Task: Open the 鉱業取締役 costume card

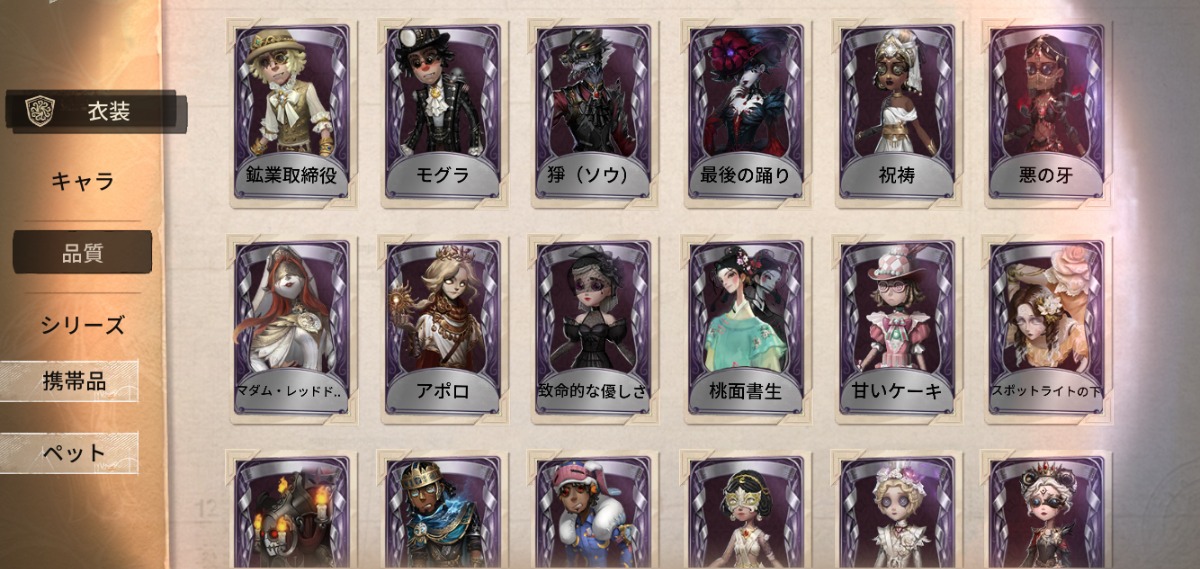Action: click(290, 112)
